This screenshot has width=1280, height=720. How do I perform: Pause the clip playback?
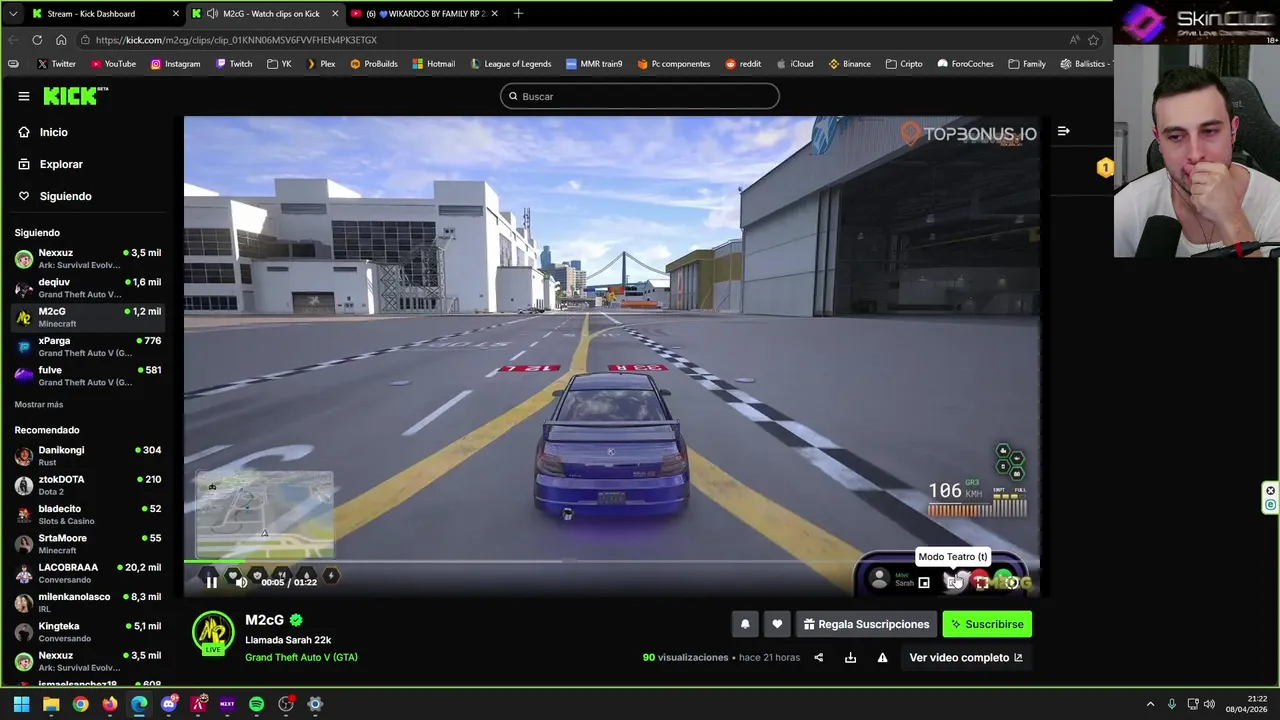[211, 582]
